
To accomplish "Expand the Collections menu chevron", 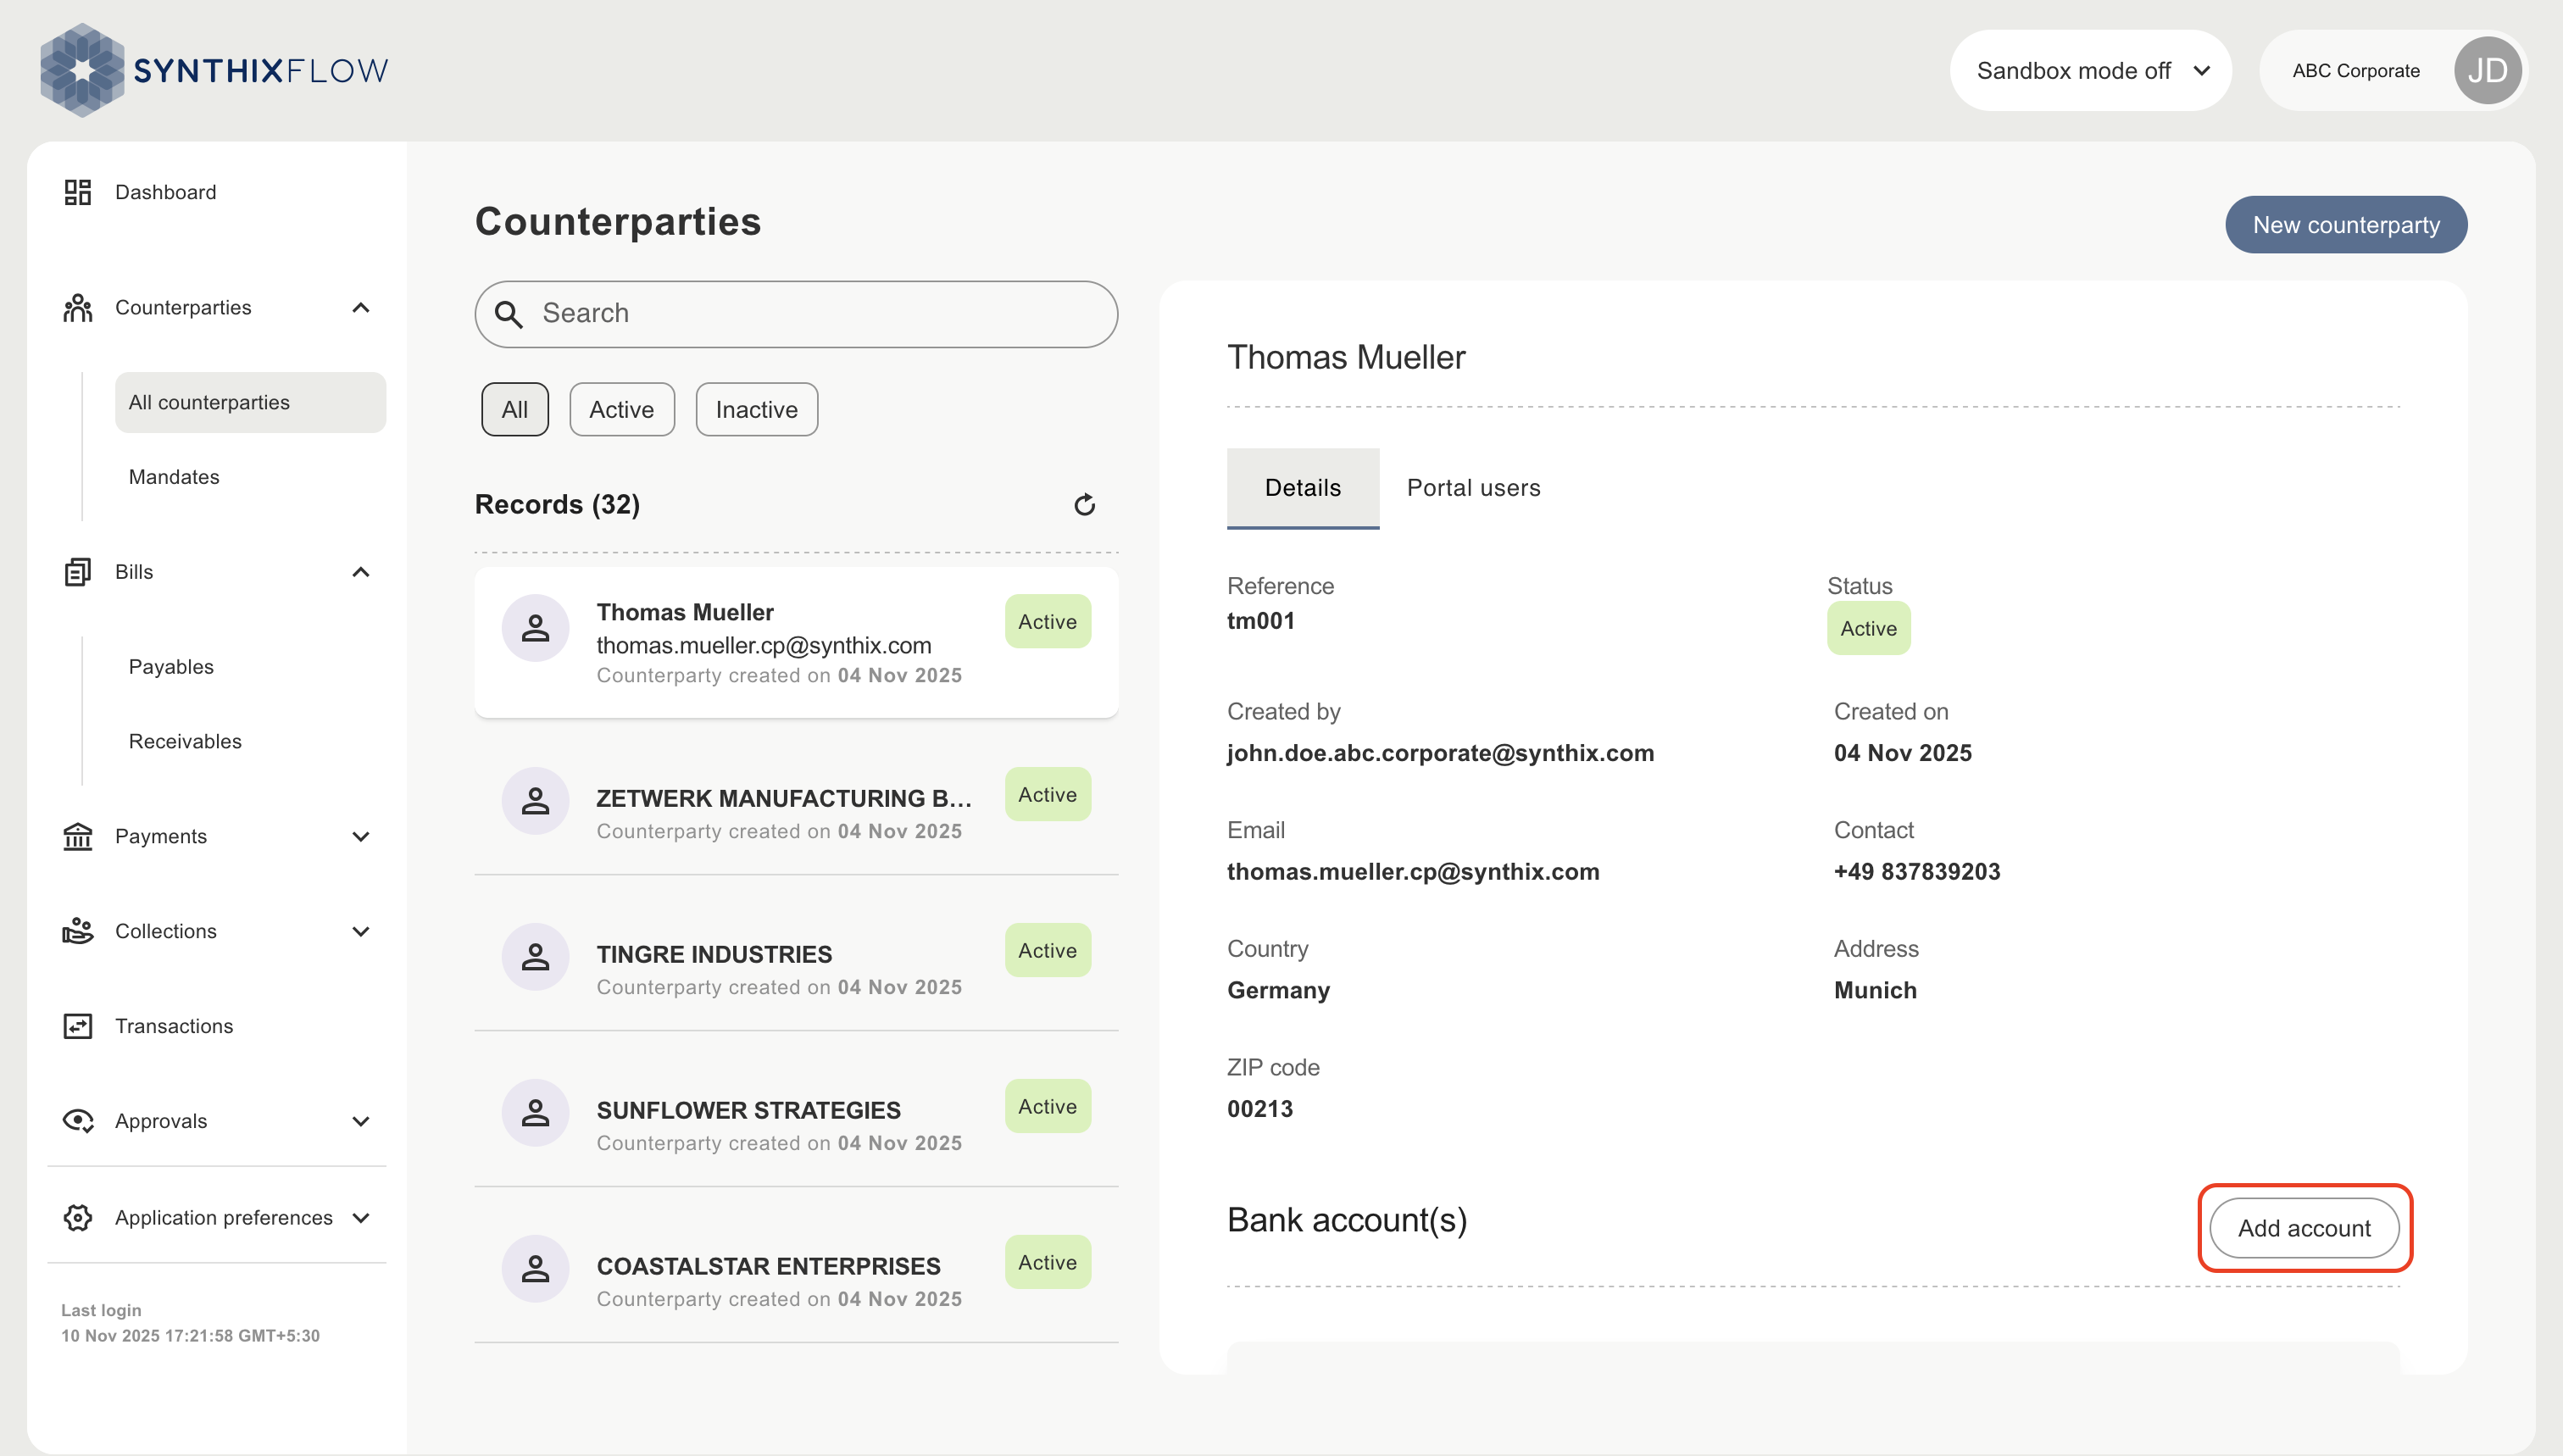I will 361,931.
